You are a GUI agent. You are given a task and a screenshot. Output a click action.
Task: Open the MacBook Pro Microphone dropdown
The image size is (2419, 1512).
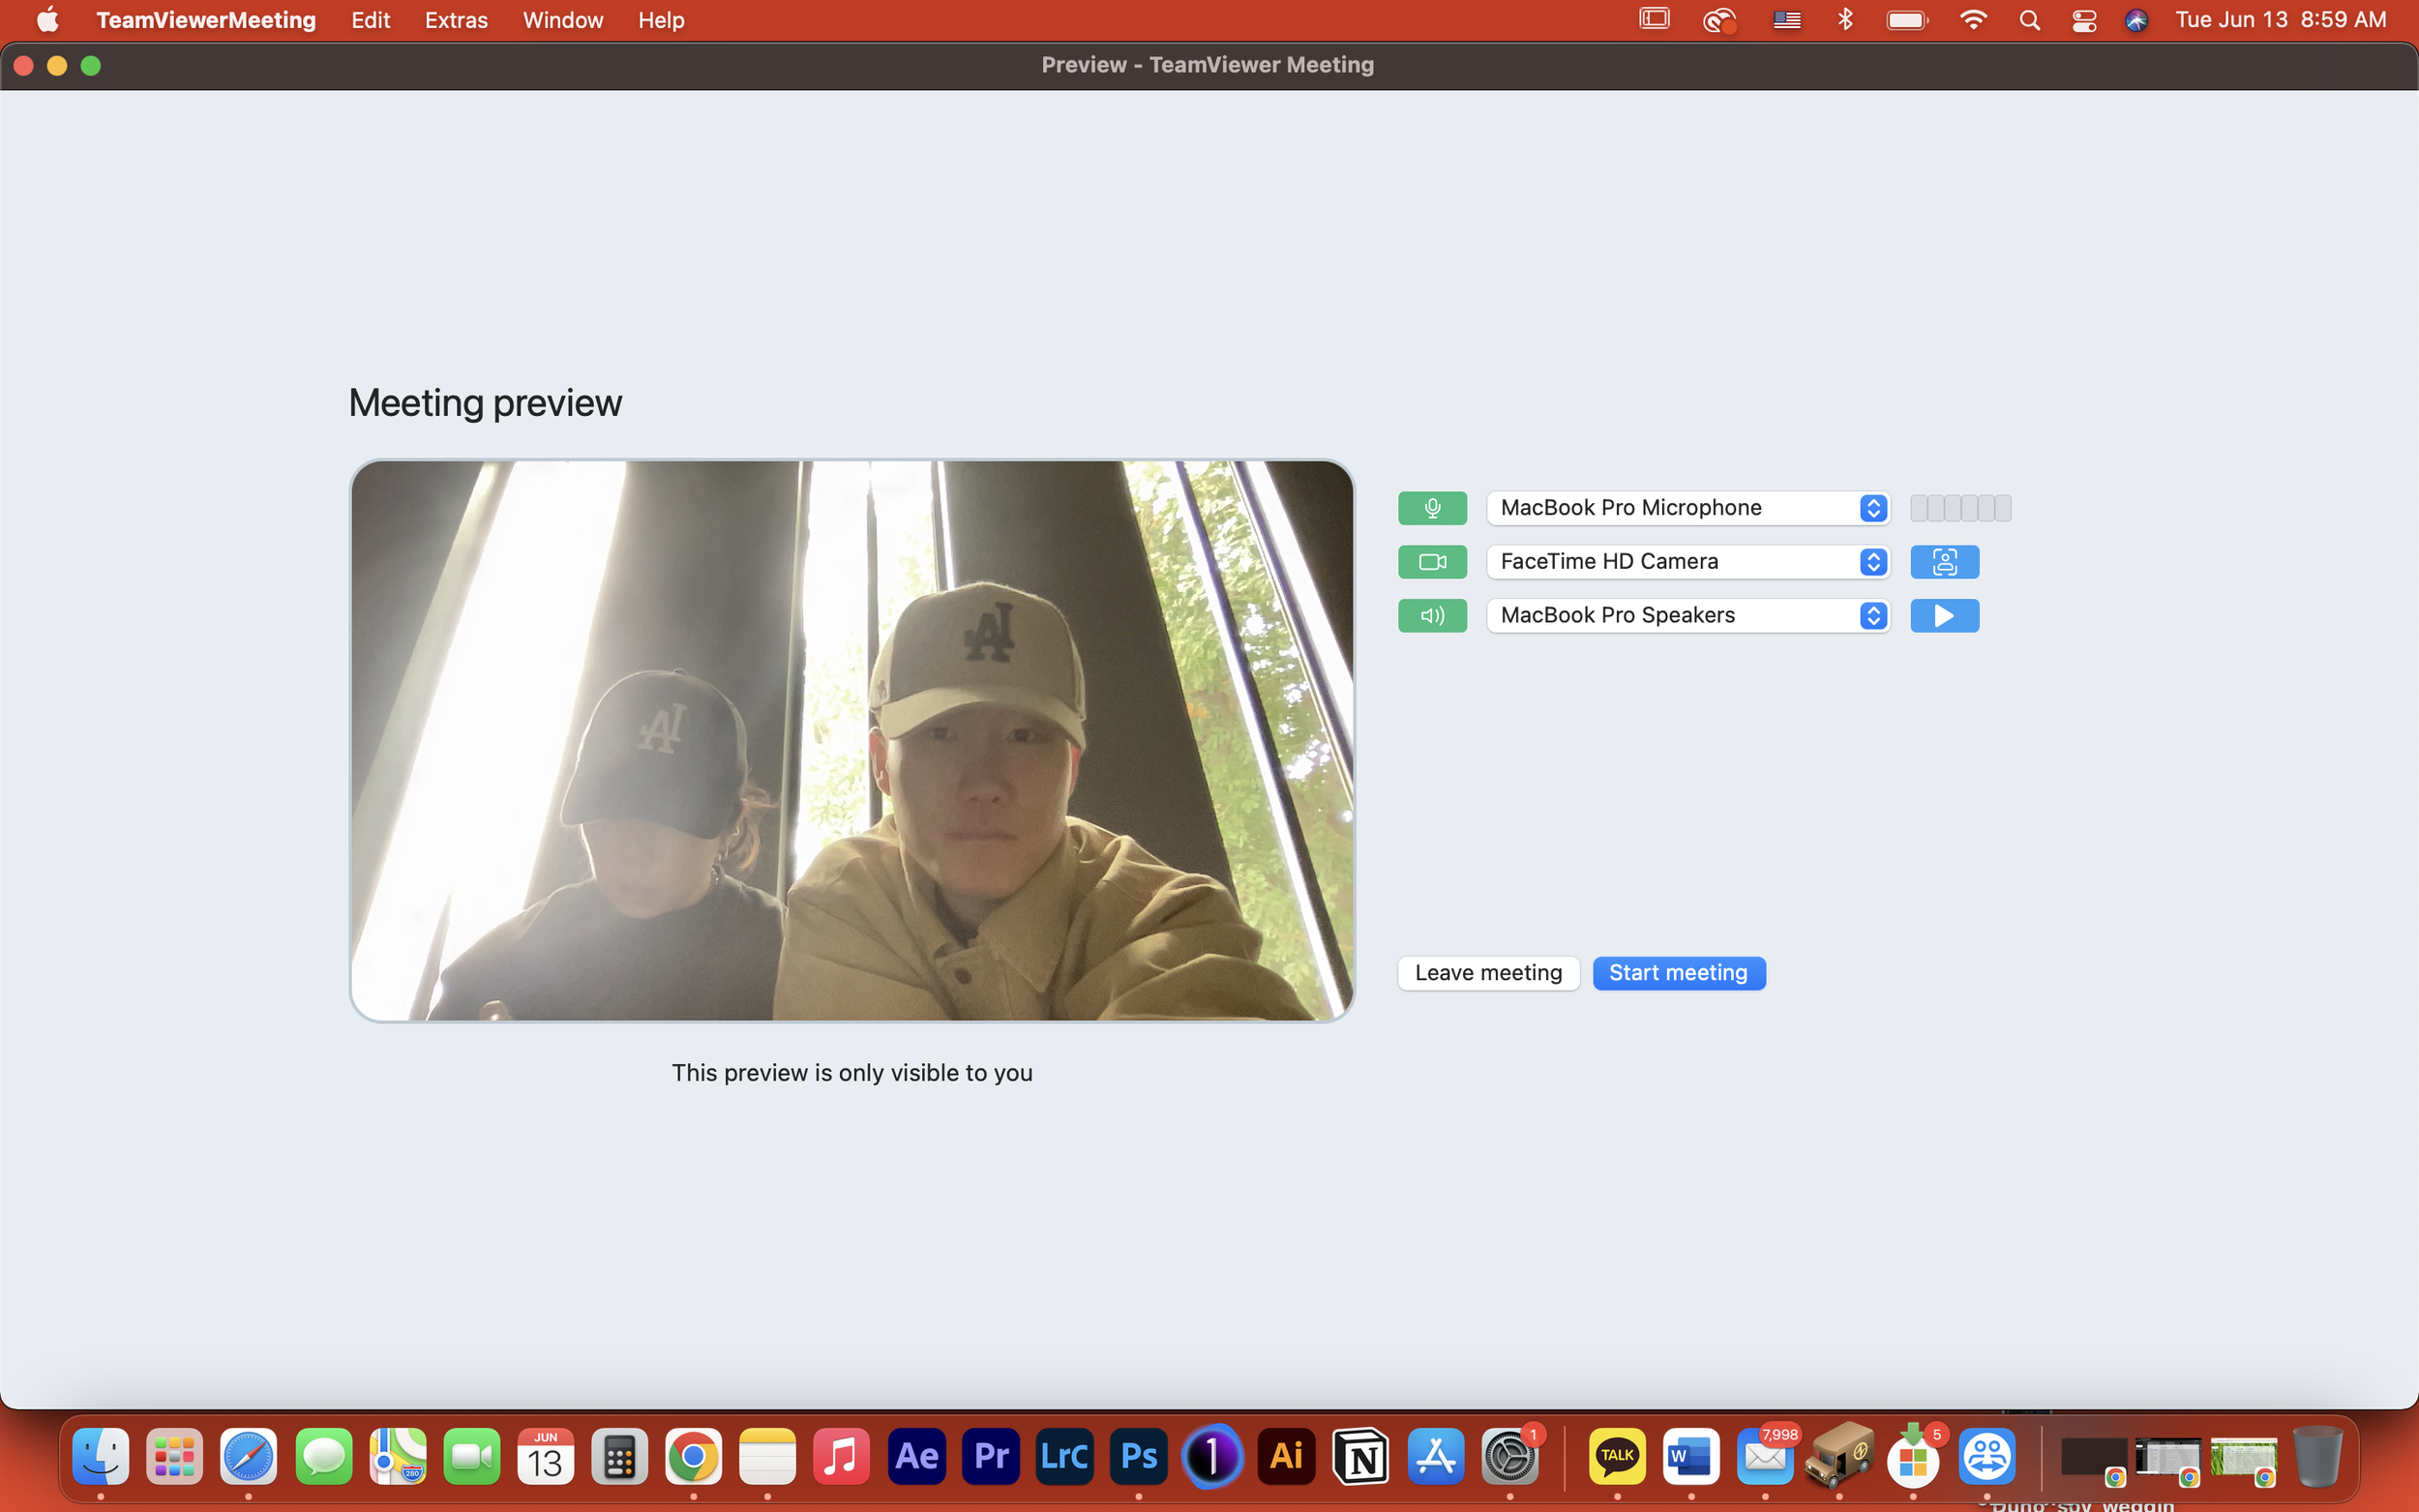click(1688, 508)
